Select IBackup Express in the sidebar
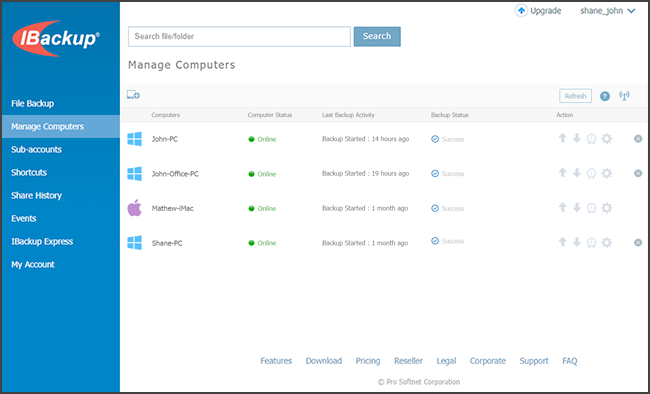Viewport: 650px width, 394px height. [x=42, y=241]
